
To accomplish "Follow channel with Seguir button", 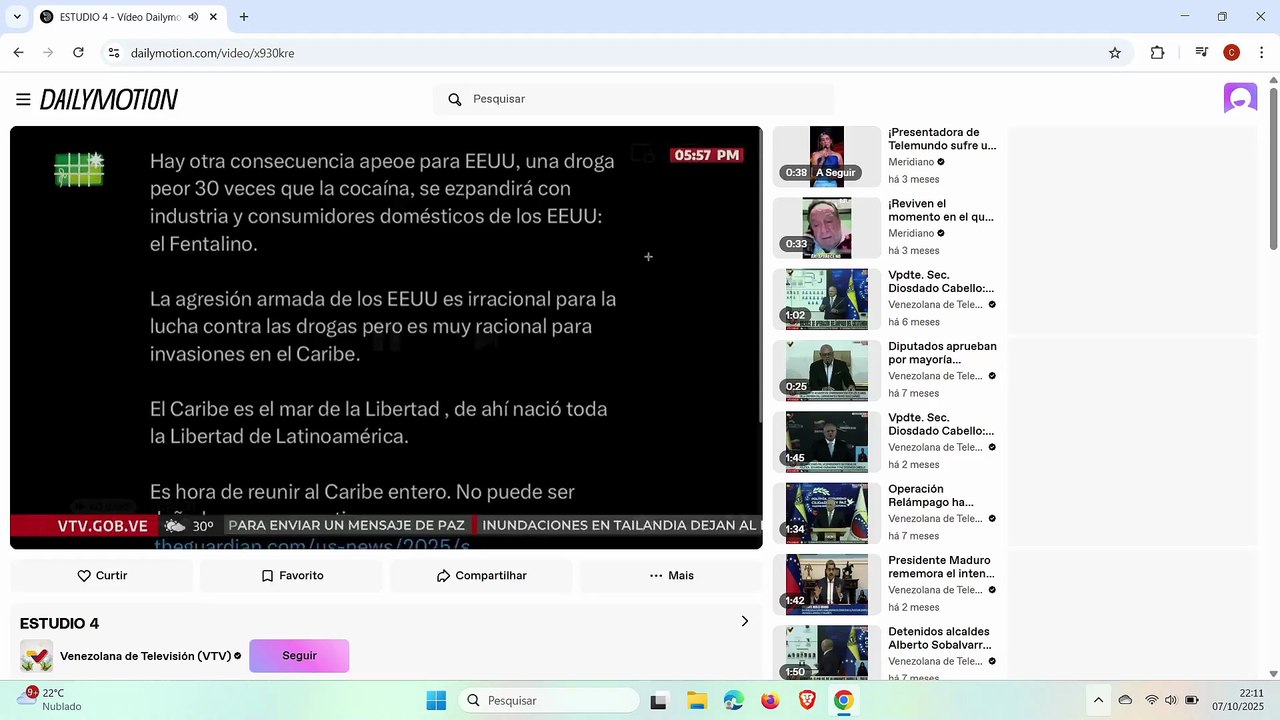I will point(299,656).
